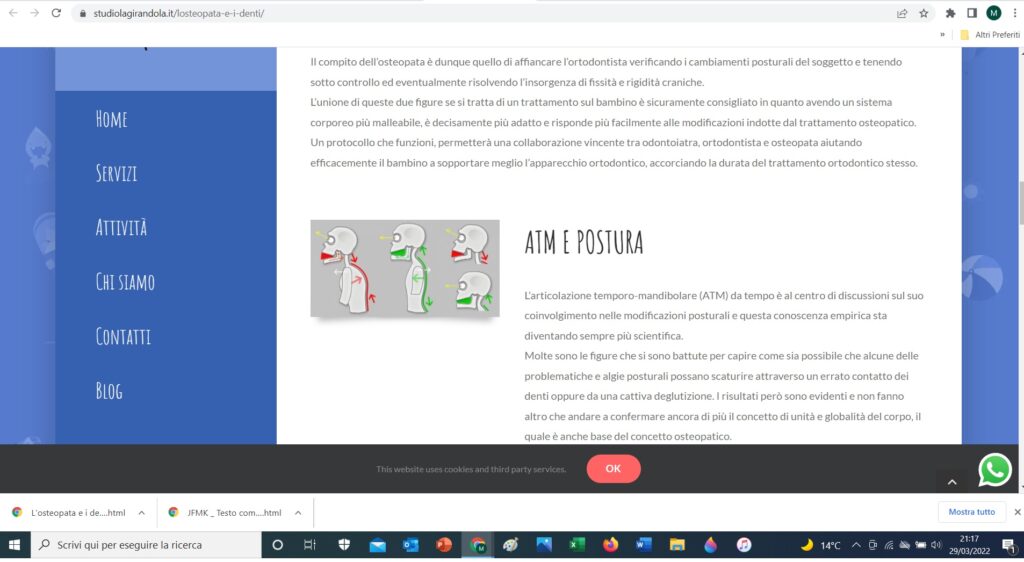Image resolution: width=1024 pixels, height=562 pixels.
Task: Accept cookies with the OK button
Action: 613,468
